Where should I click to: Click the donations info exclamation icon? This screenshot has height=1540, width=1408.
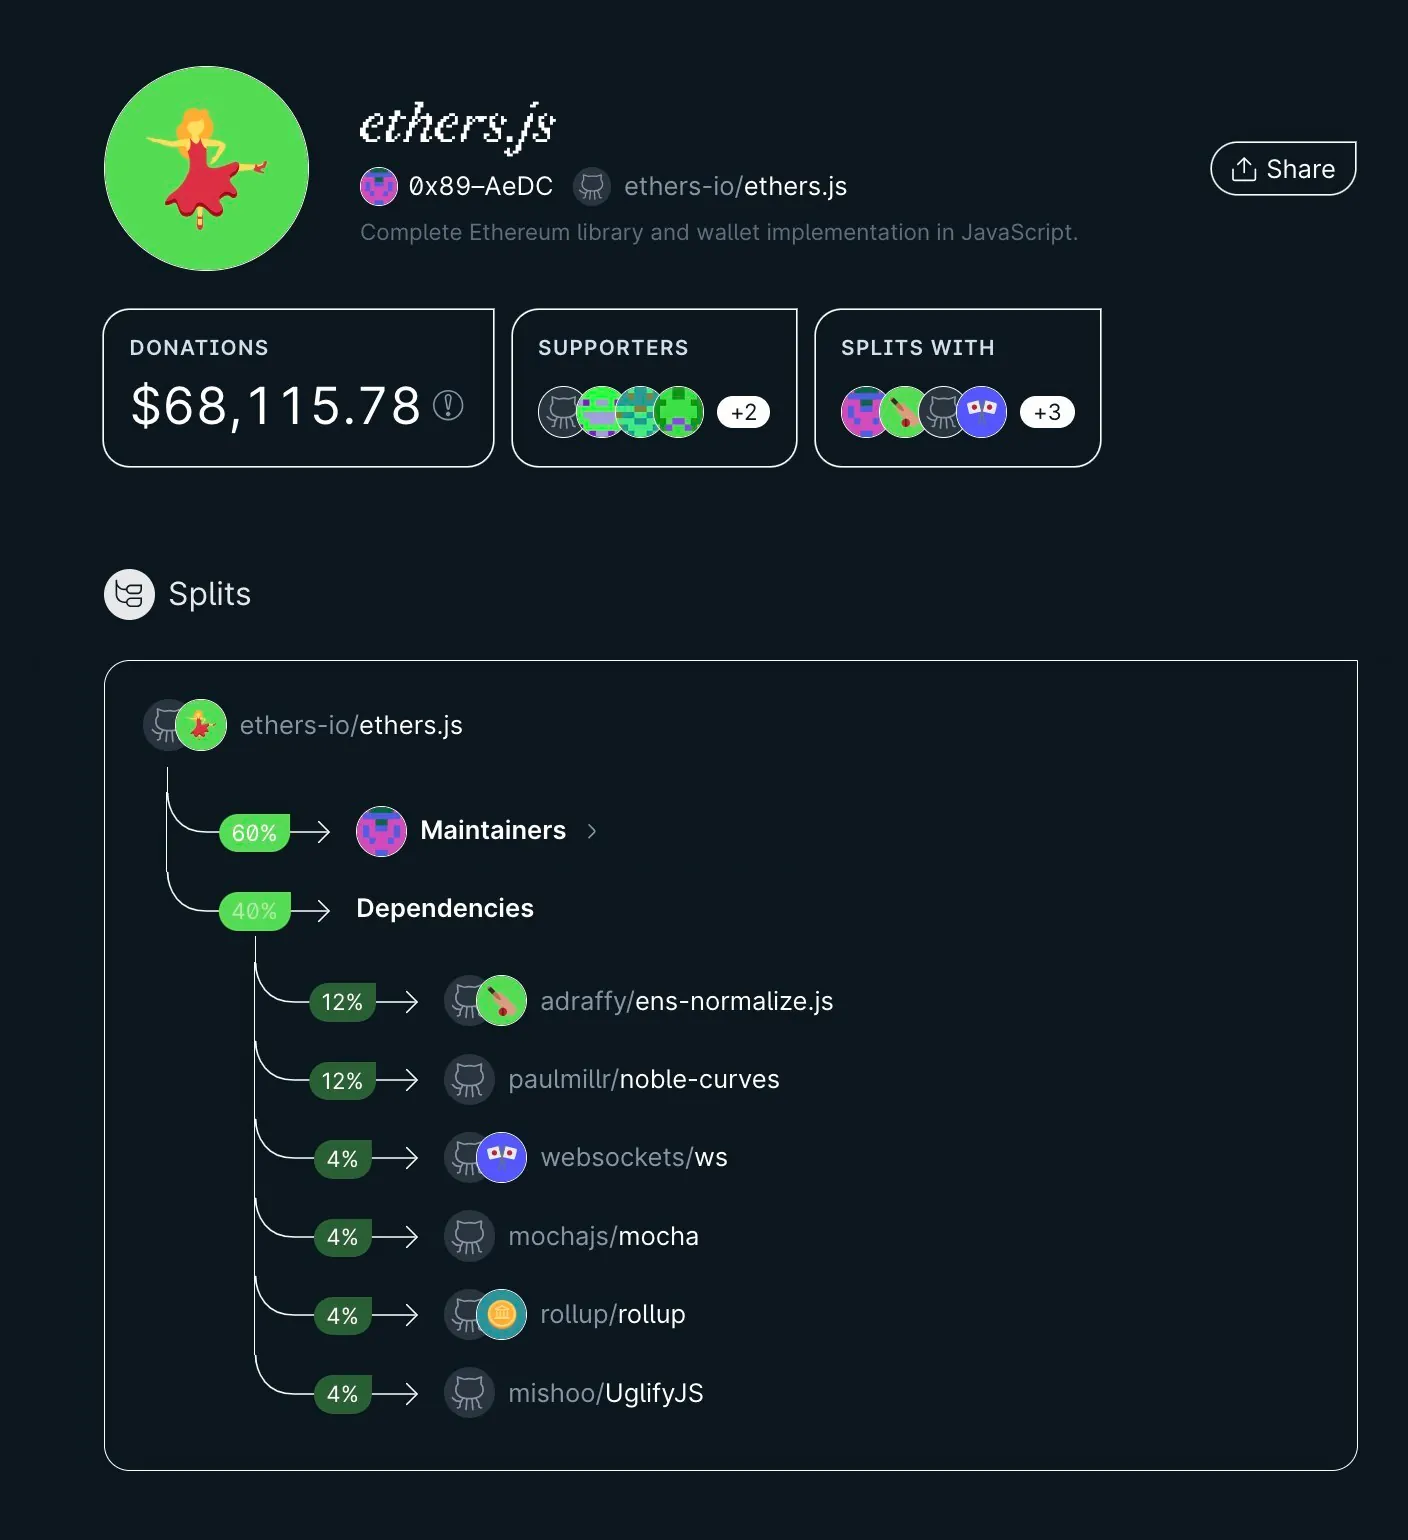448,405
